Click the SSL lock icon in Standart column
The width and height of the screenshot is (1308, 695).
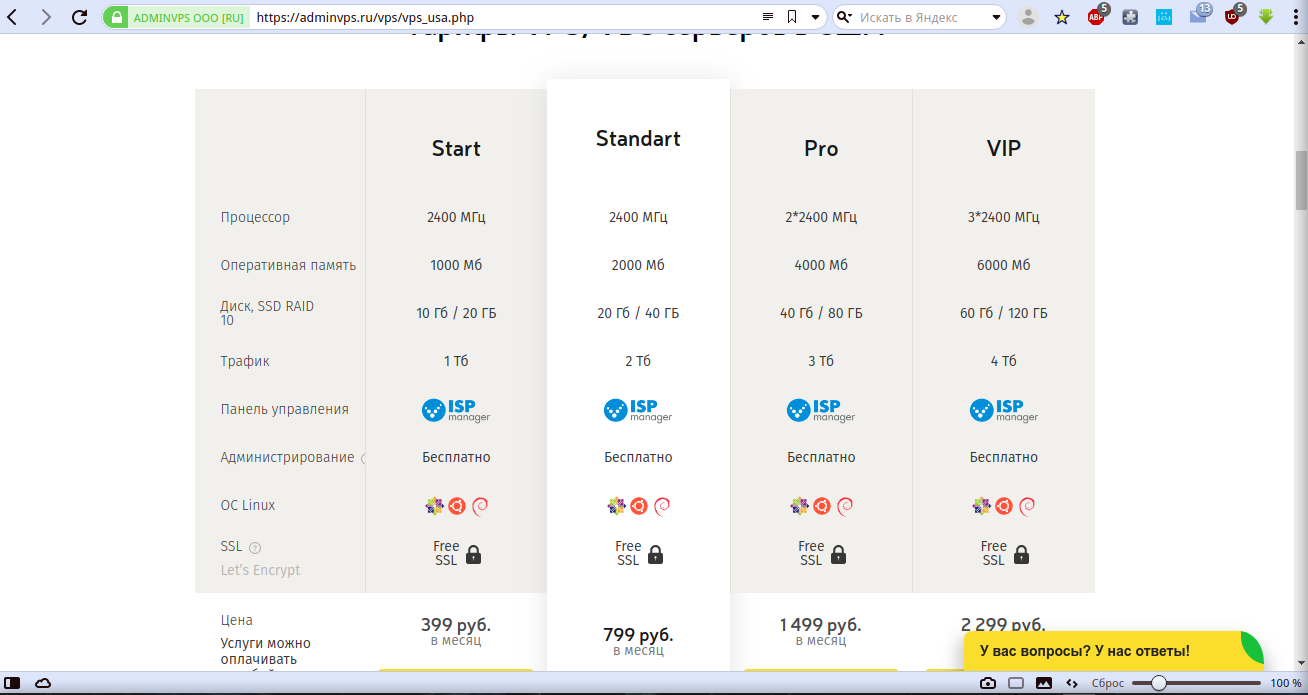pyautogui.click(x=656, y=554)
